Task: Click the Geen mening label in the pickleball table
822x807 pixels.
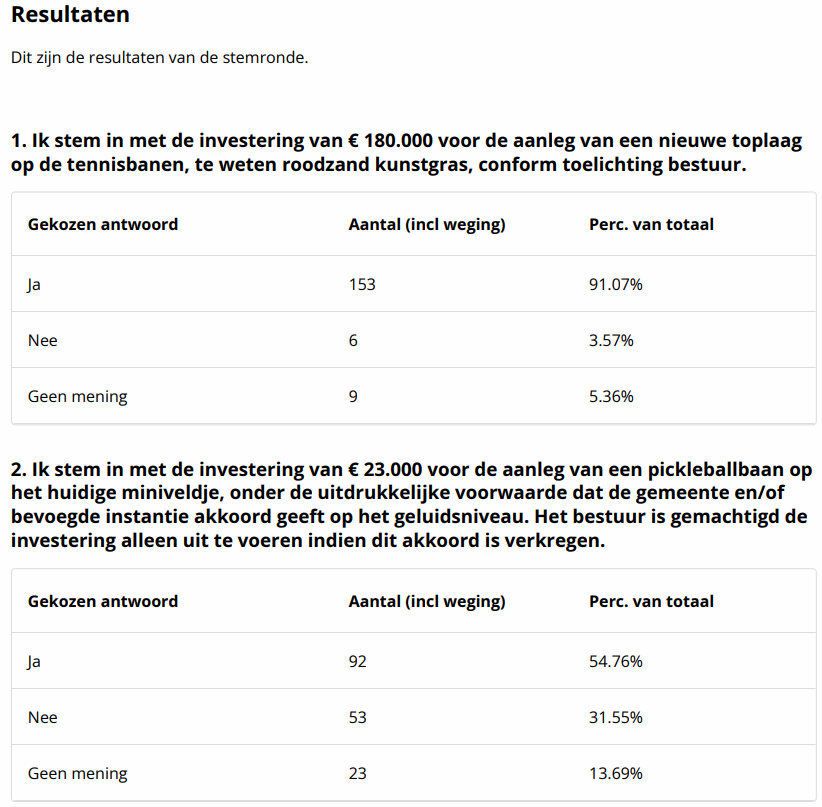Action: pyautogui.click(x=78, y=773)
